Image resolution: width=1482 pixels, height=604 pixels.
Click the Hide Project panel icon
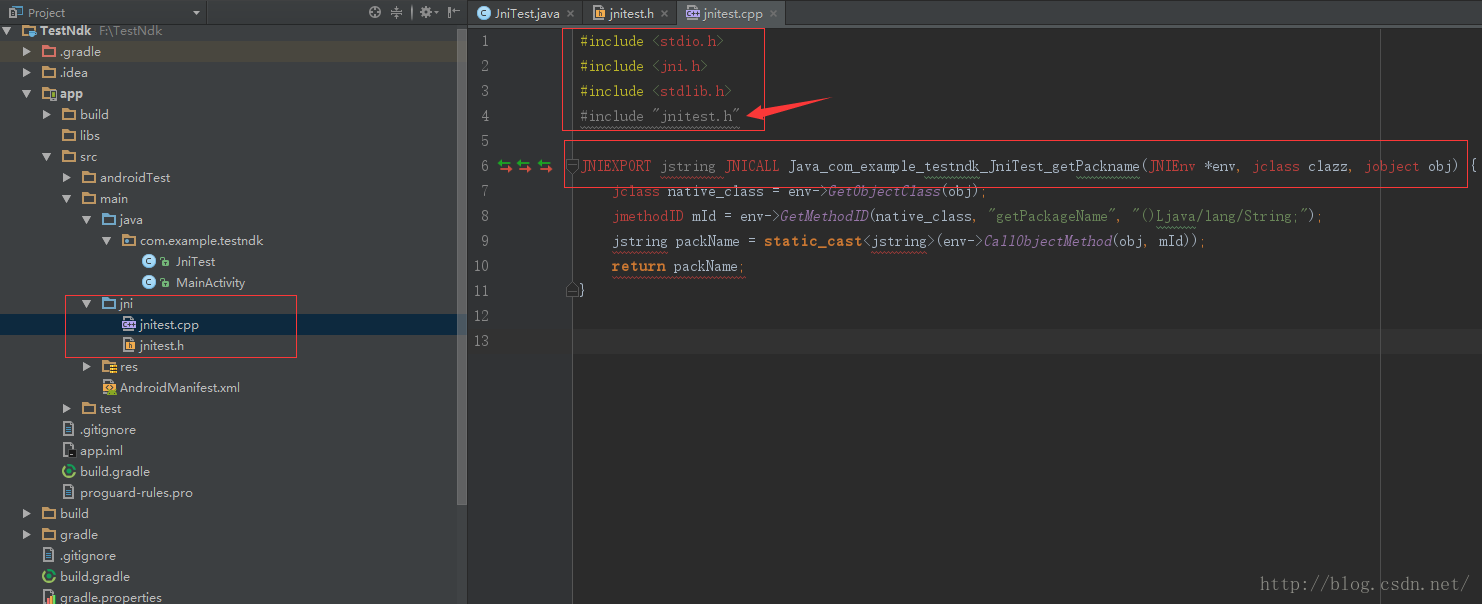coord(454,12)
